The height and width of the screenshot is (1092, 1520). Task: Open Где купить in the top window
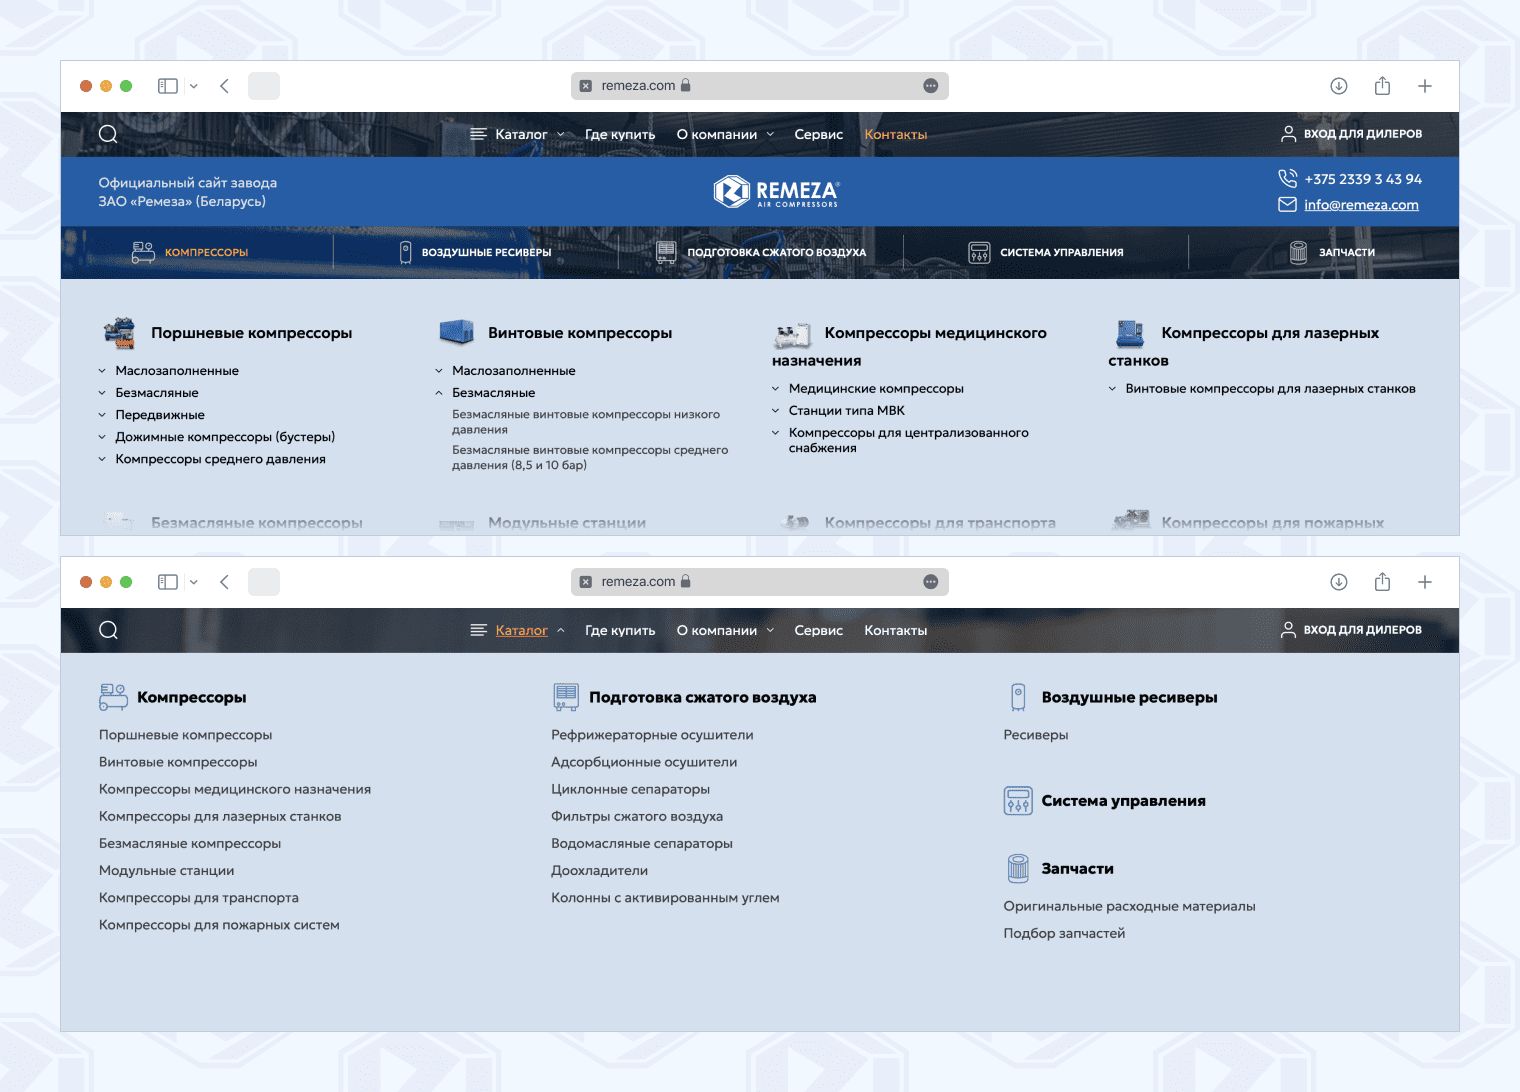coord(620,134)
